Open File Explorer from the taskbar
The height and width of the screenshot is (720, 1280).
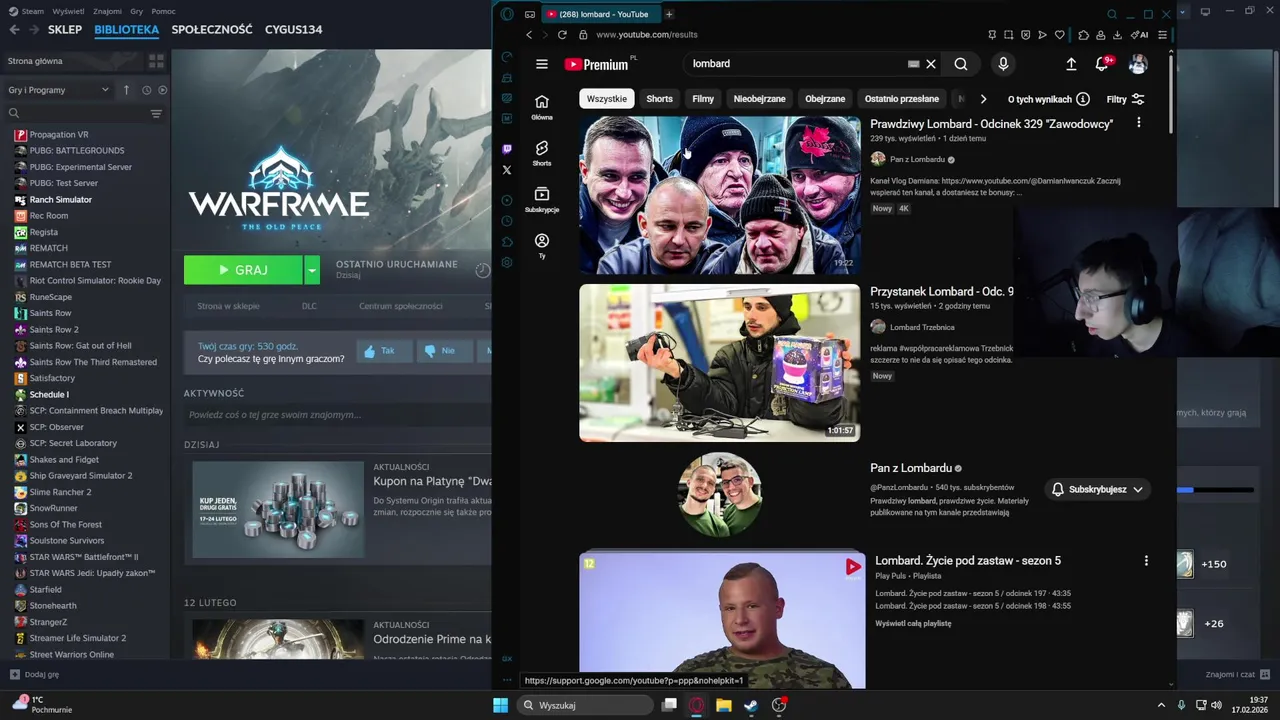pyautogui.click(x=723, y=705)
